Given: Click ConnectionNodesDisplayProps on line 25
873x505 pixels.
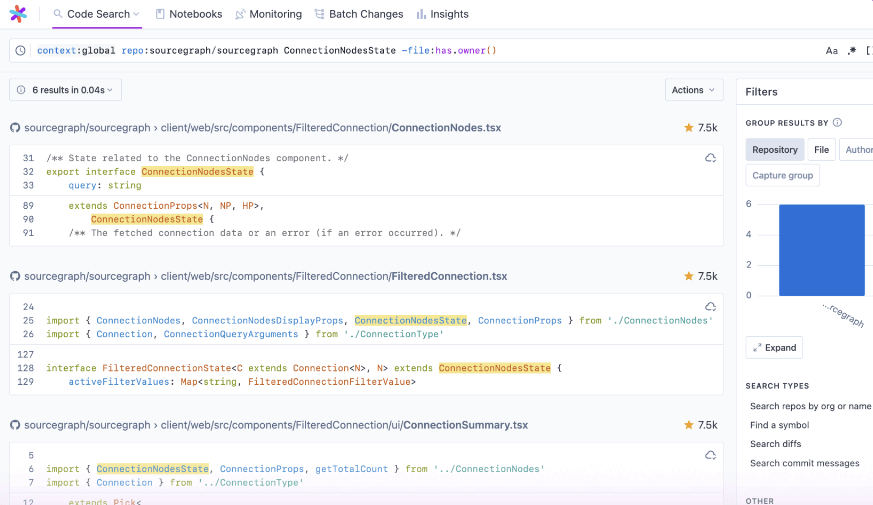Looking at the screenshot, I should [267, 321].
